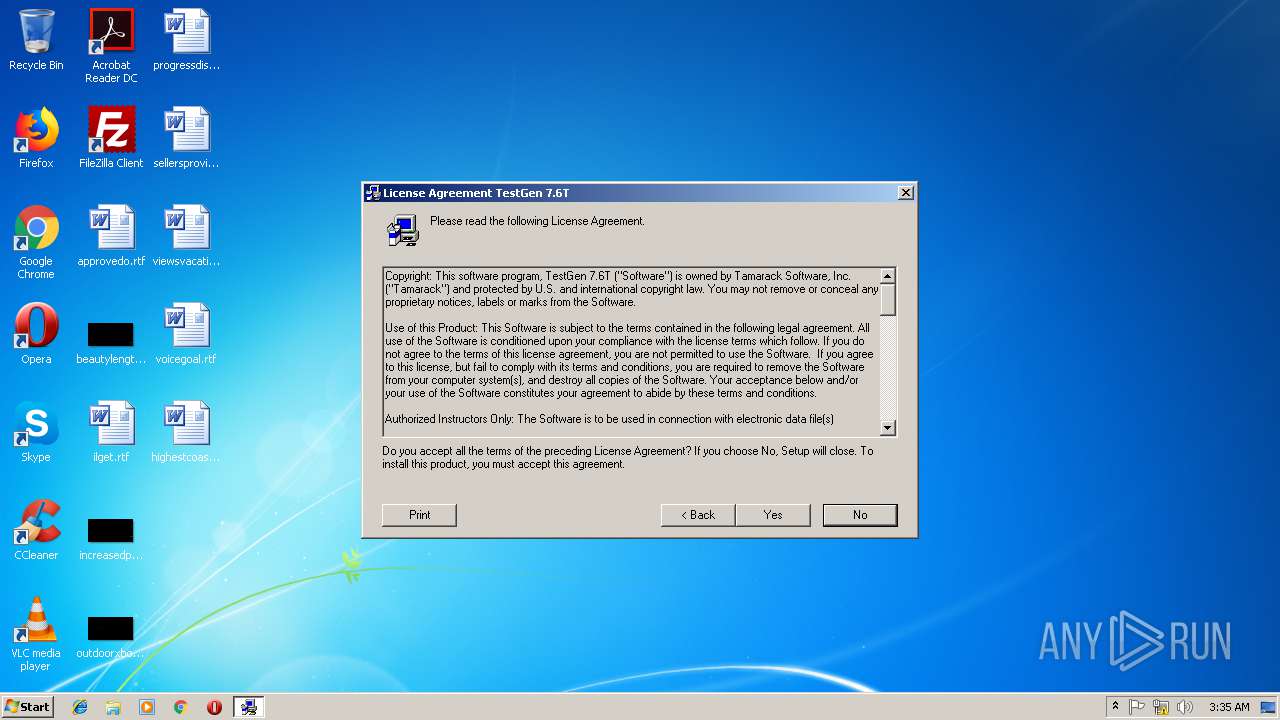
Task: Open the Action Center flag tray icon
Action: click(1137, 707)
